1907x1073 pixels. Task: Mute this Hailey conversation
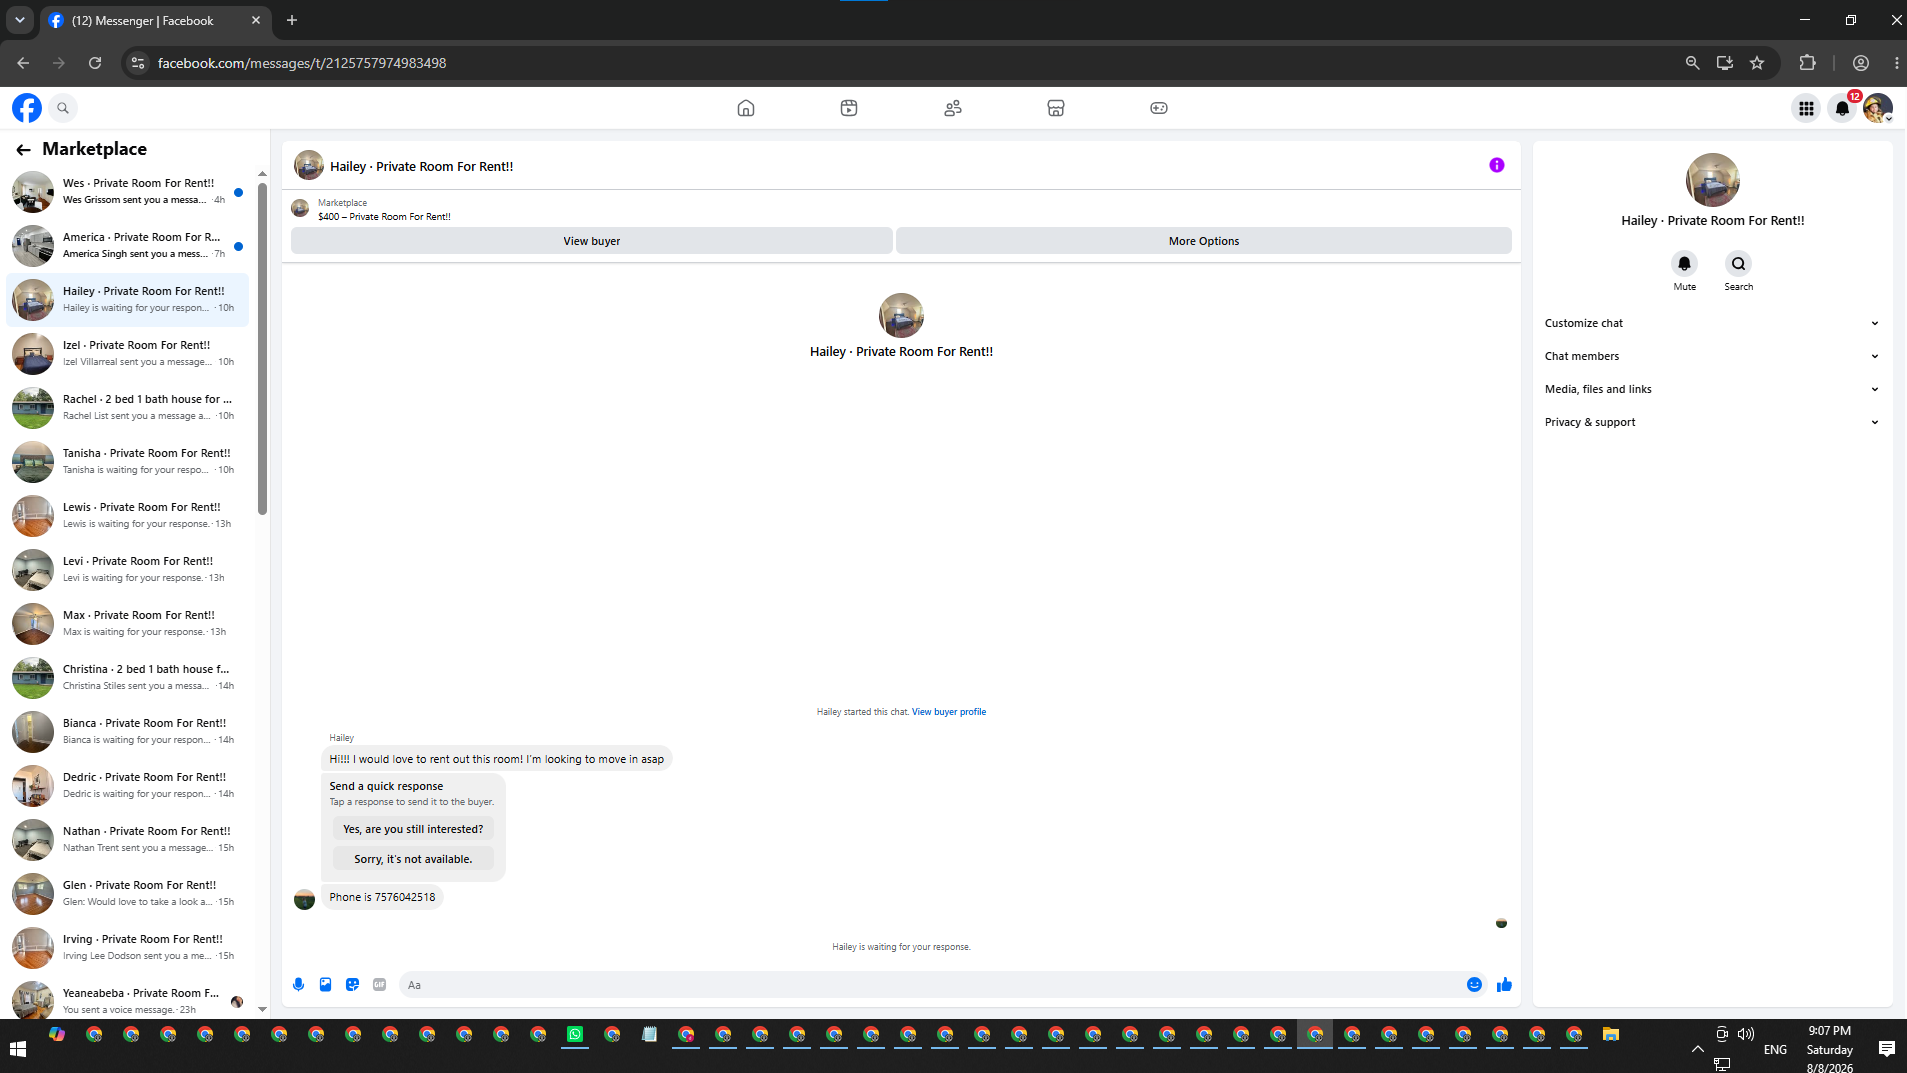tap(1685, 264)
